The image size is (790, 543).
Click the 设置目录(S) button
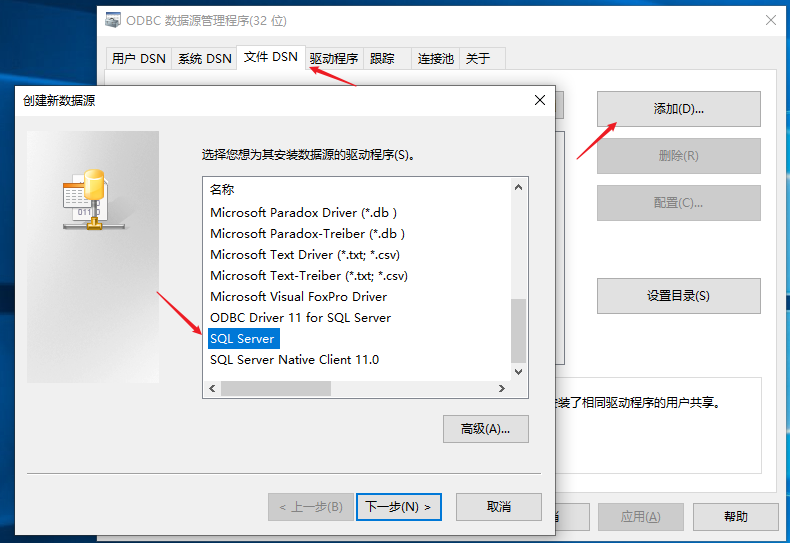(x=679, y=296)
